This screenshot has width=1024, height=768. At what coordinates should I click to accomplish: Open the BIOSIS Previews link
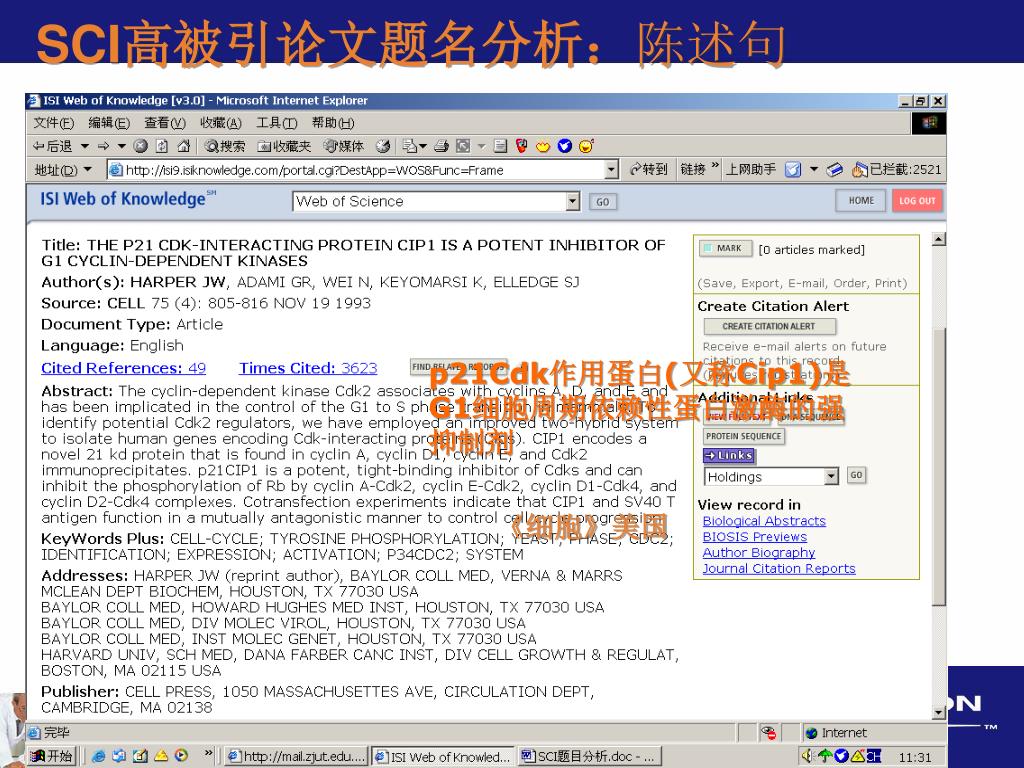[755, 536]
